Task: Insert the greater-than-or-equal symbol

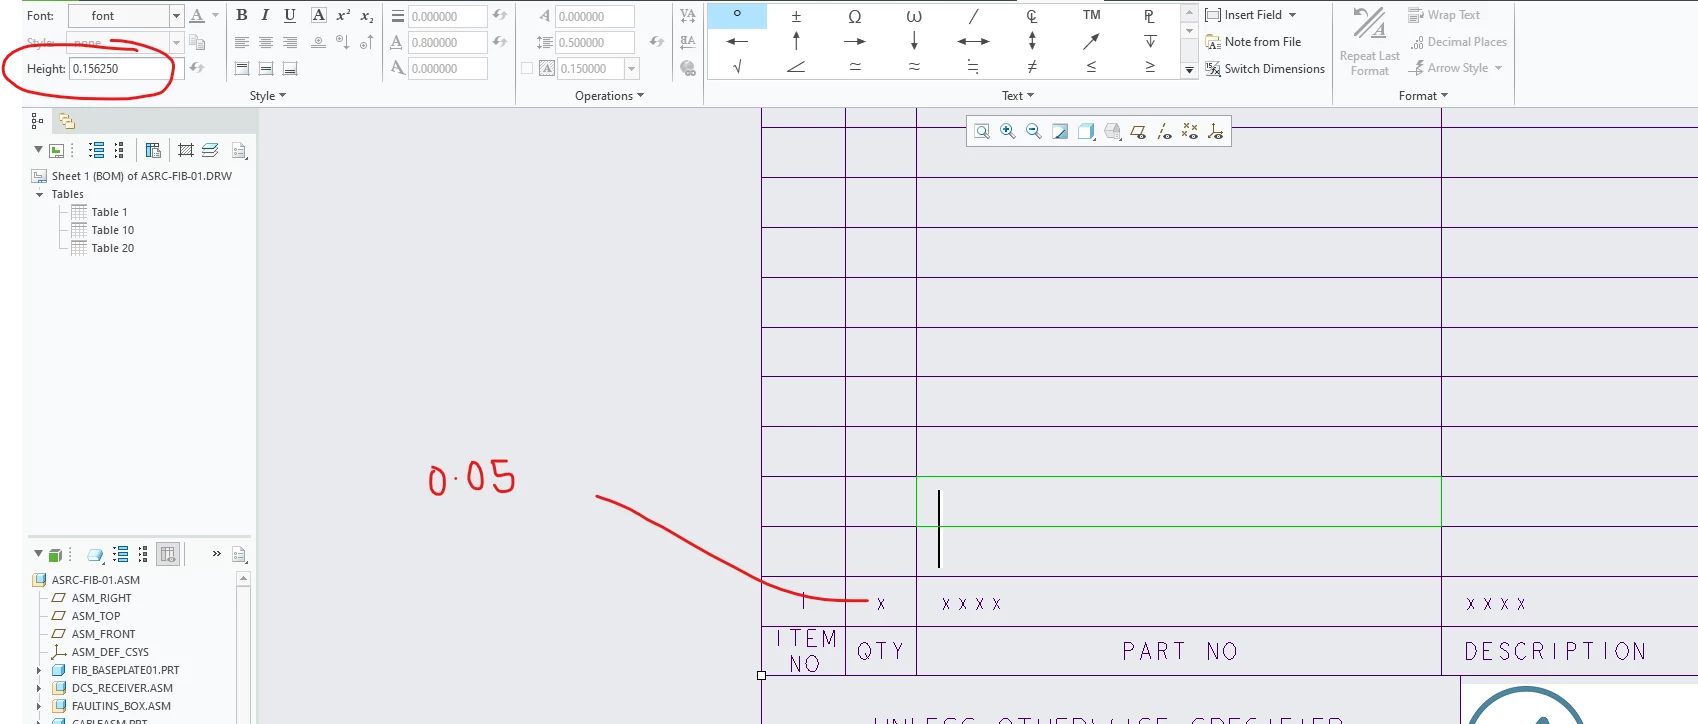Action: point(1150,67)
